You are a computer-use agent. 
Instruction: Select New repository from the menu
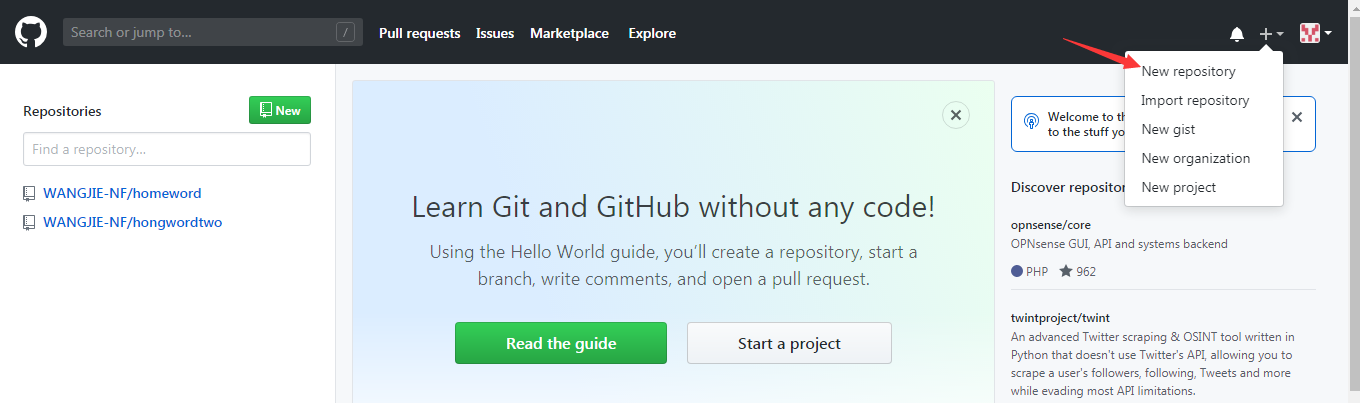[1188, 72]
